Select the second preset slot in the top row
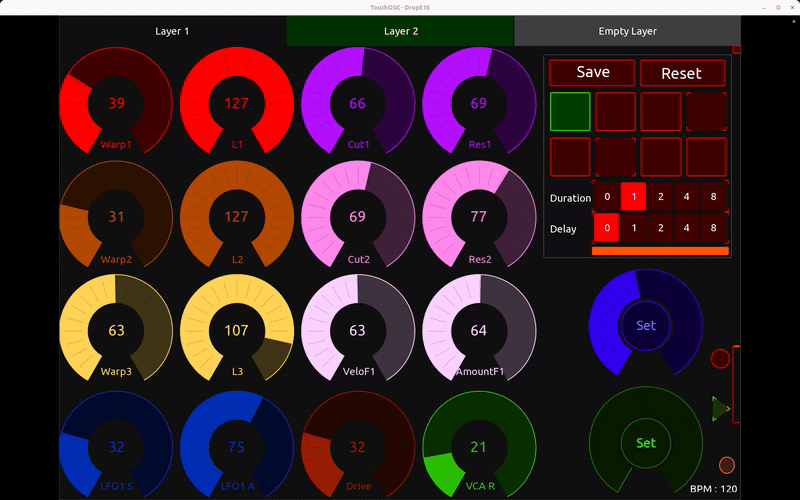This screenshot has height=500, width=800. [616, 111]
